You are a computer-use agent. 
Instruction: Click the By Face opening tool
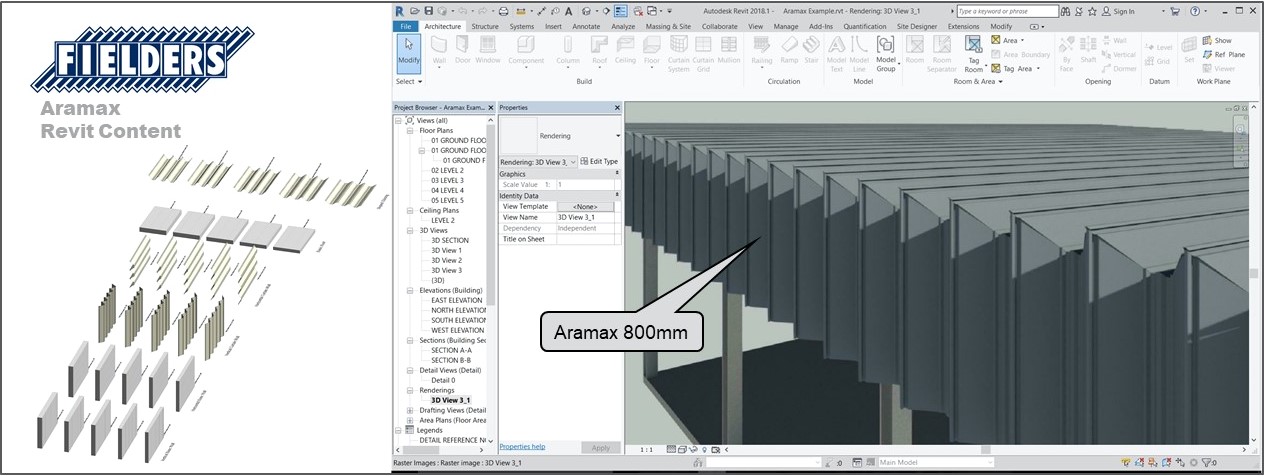[x=1066, y=55]
